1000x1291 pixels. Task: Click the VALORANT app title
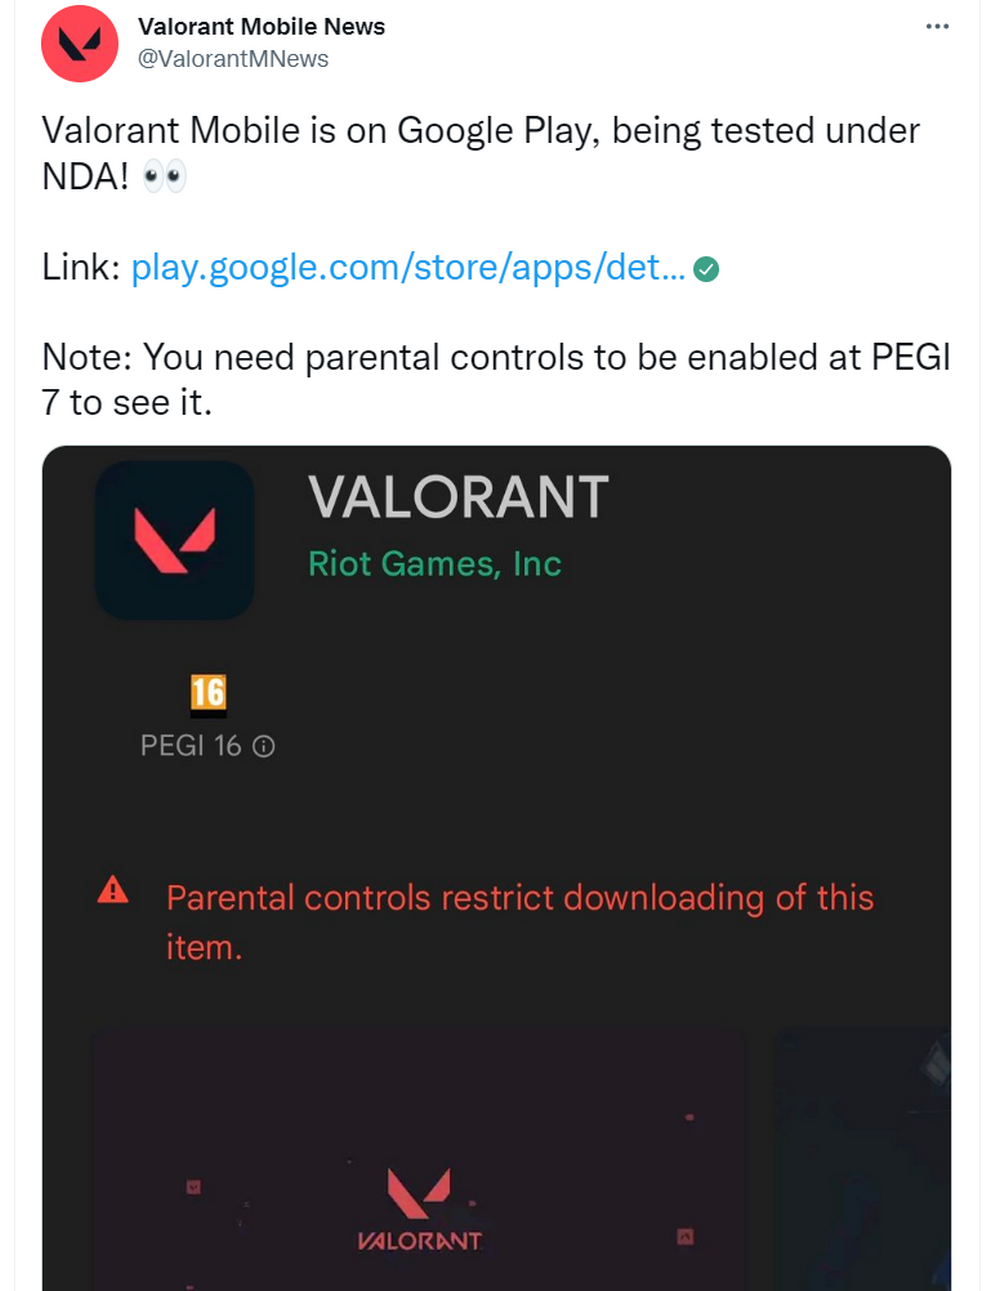pos(458,497)
